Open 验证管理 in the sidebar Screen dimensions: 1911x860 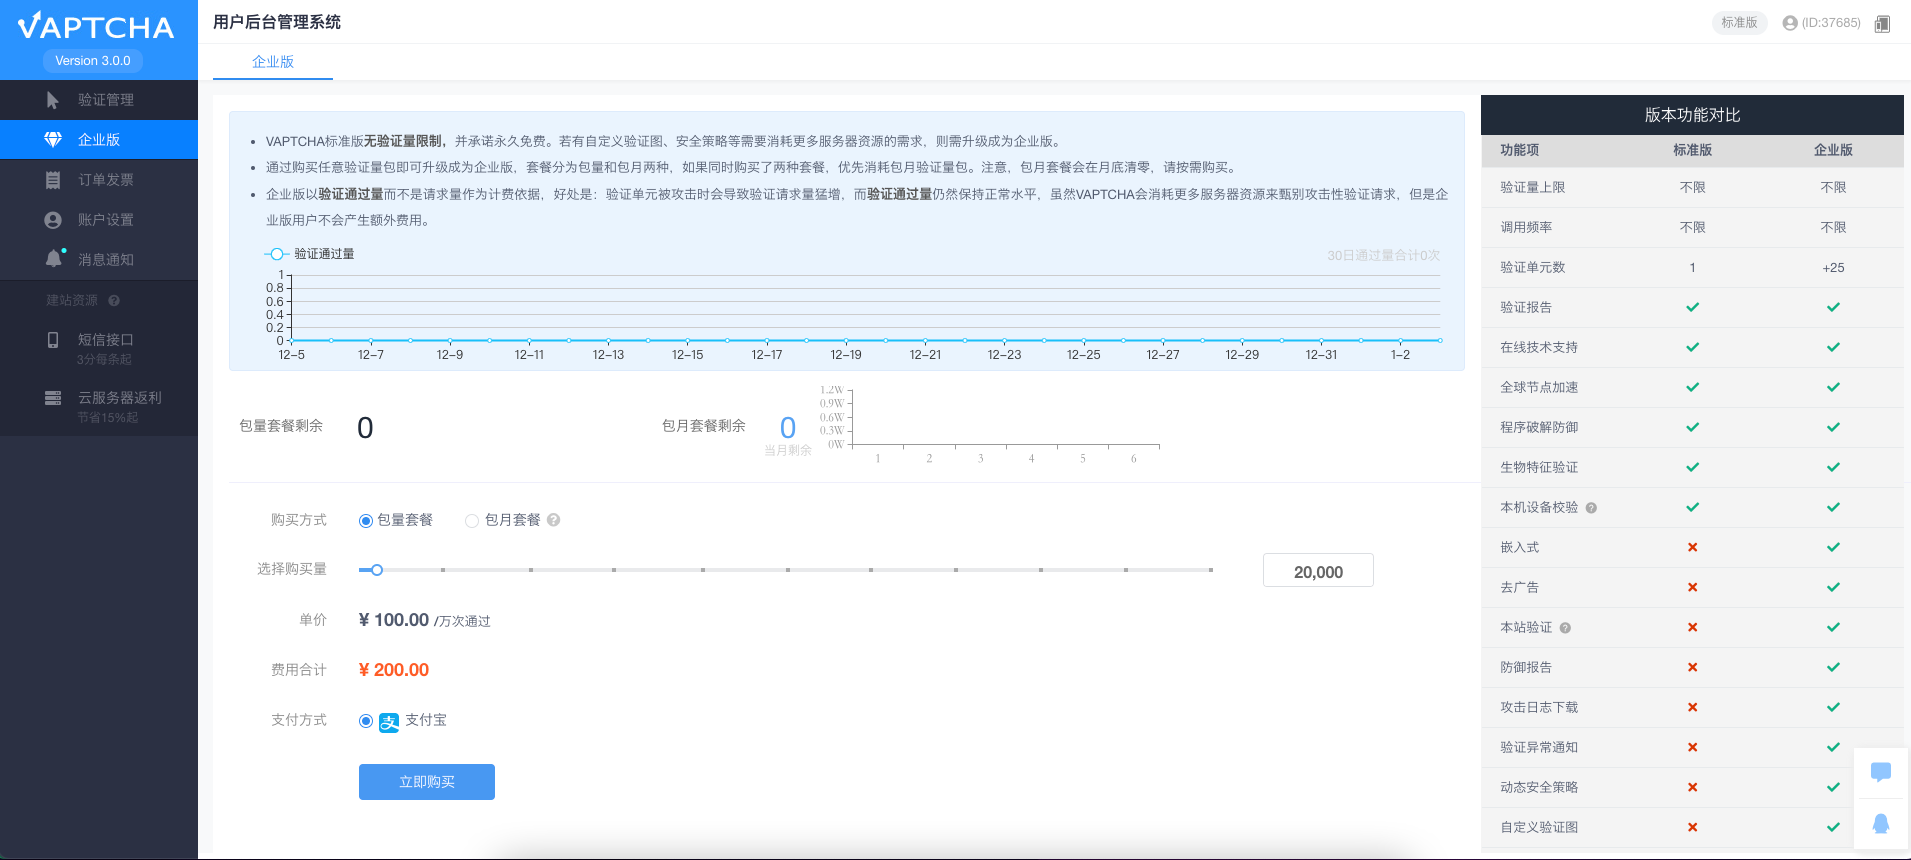coord(99,100)
